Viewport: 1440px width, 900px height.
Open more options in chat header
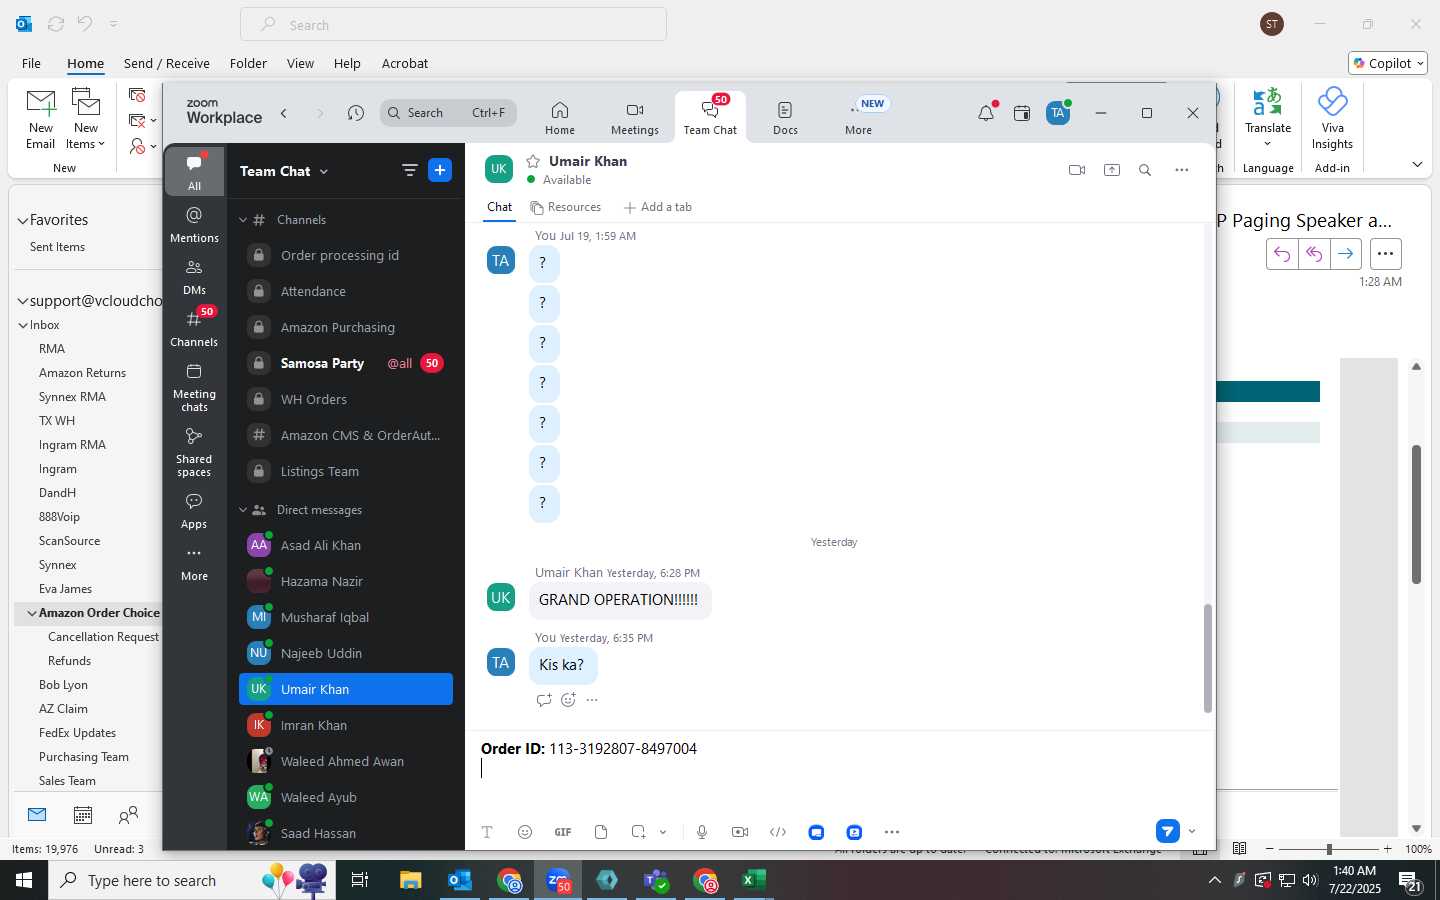point(1182,170)
